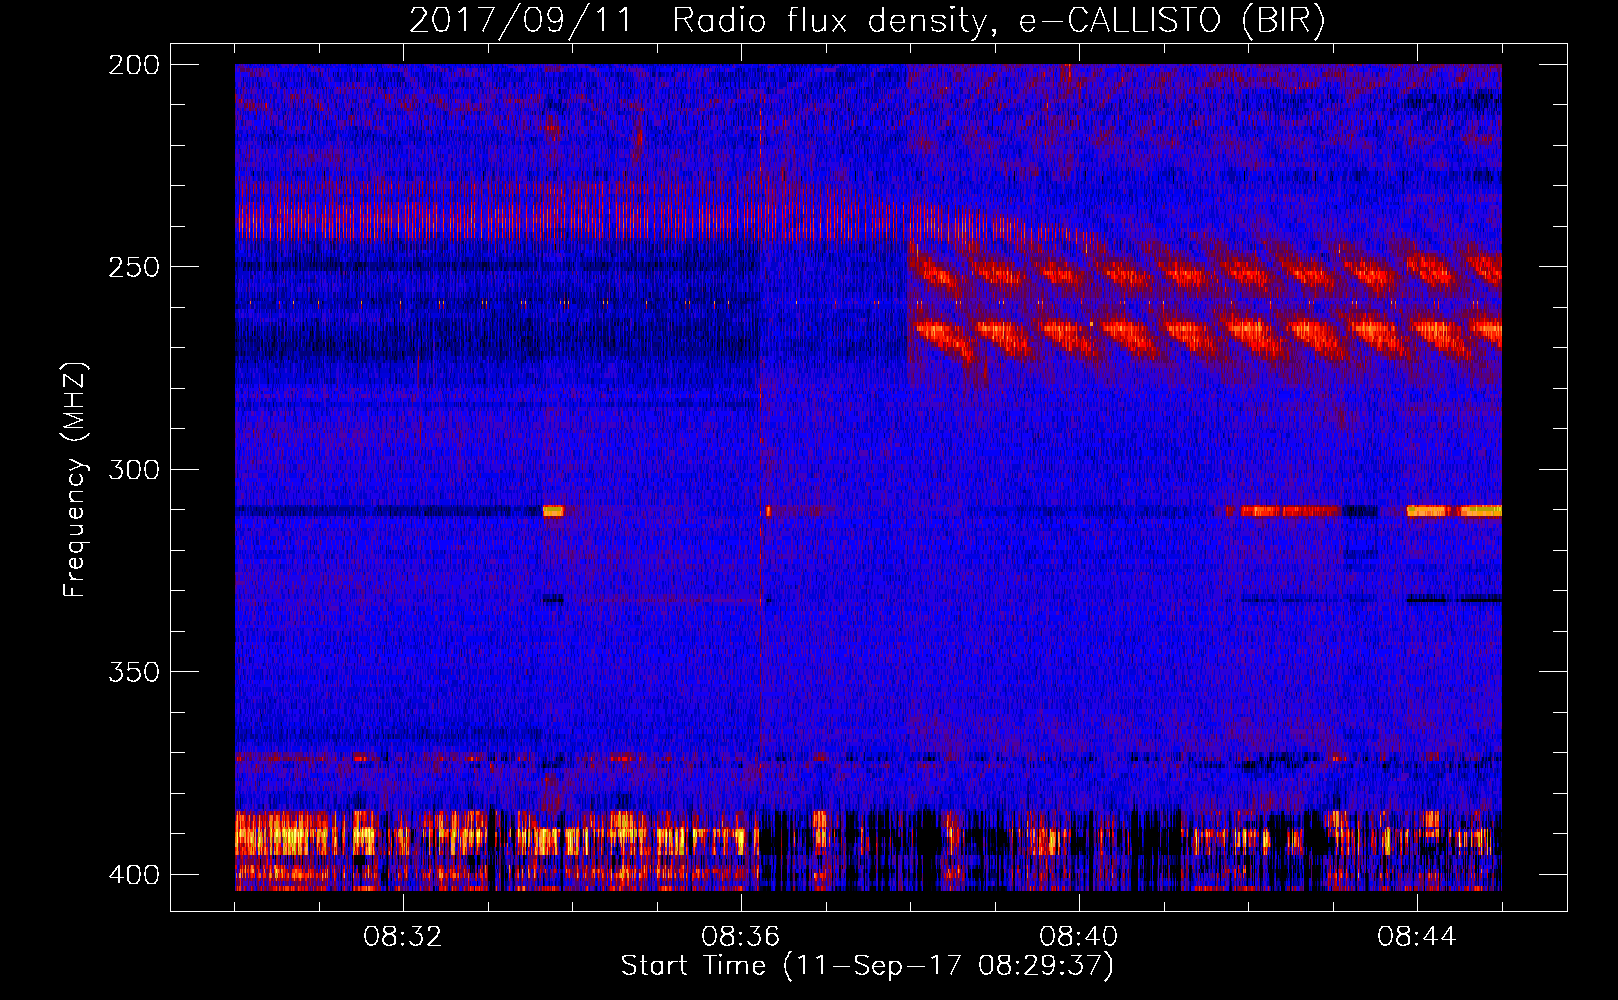Image resolution: width=1618 pixels, height=1000 pixels.
Task: Click the 08:44 time tick label
Action: (1417, 937)
